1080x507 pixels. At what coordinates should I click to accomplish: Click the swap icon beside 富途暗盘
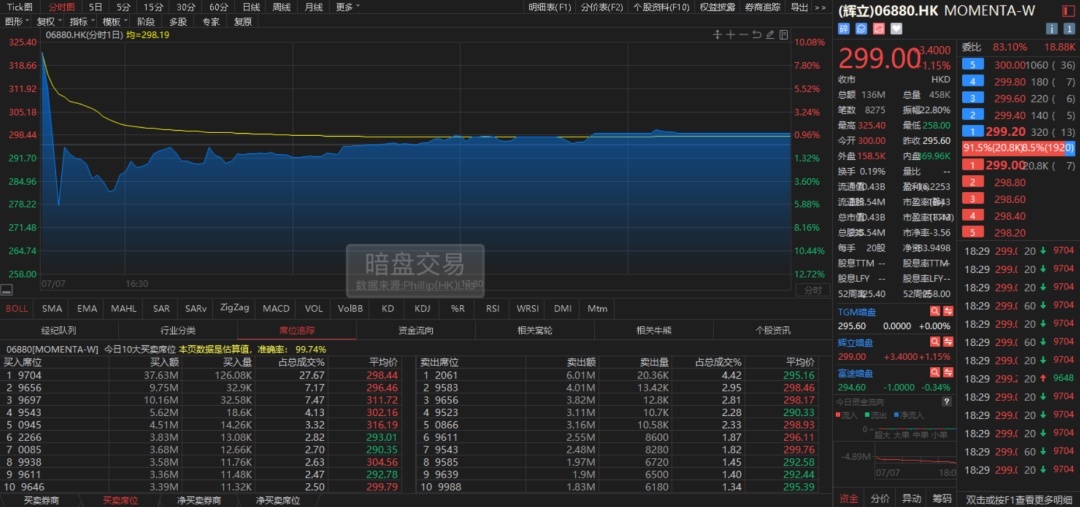948,373
